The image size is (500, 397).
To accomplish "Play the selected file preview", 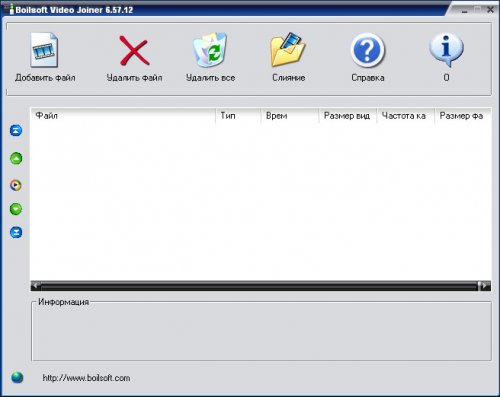I will tap(16, 185).
